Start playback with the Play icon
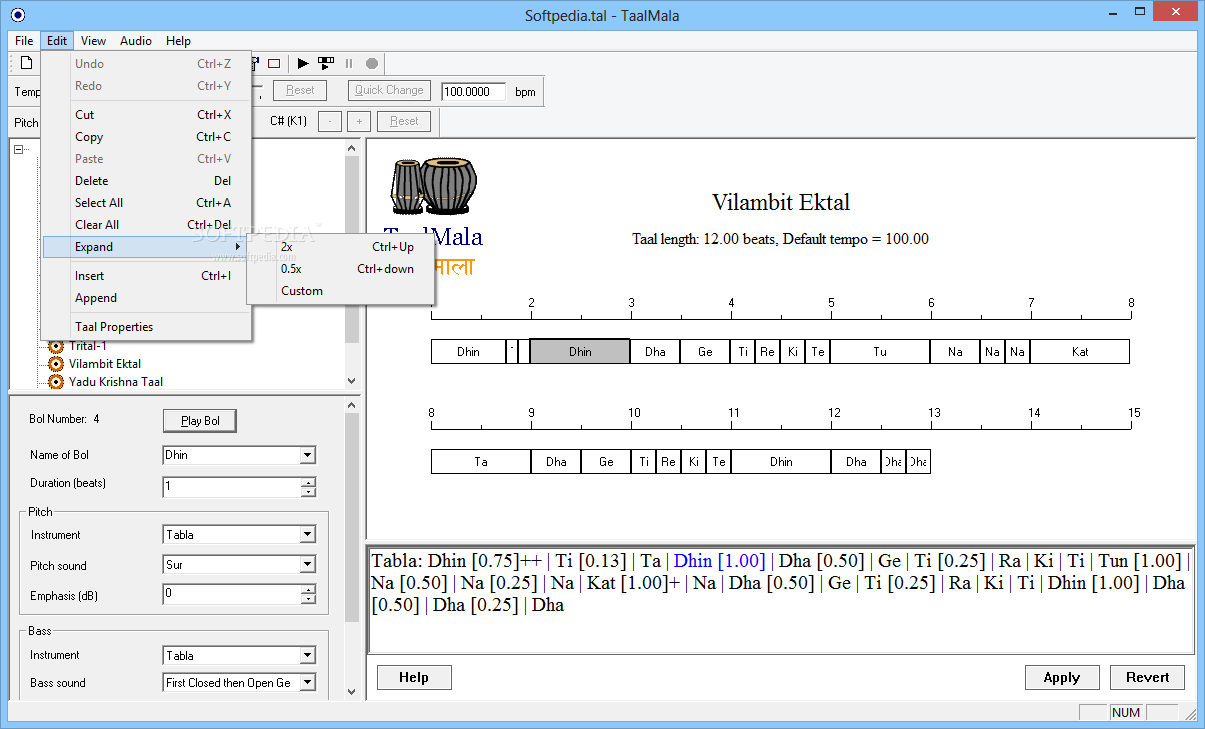 click(x=303, y=63)
